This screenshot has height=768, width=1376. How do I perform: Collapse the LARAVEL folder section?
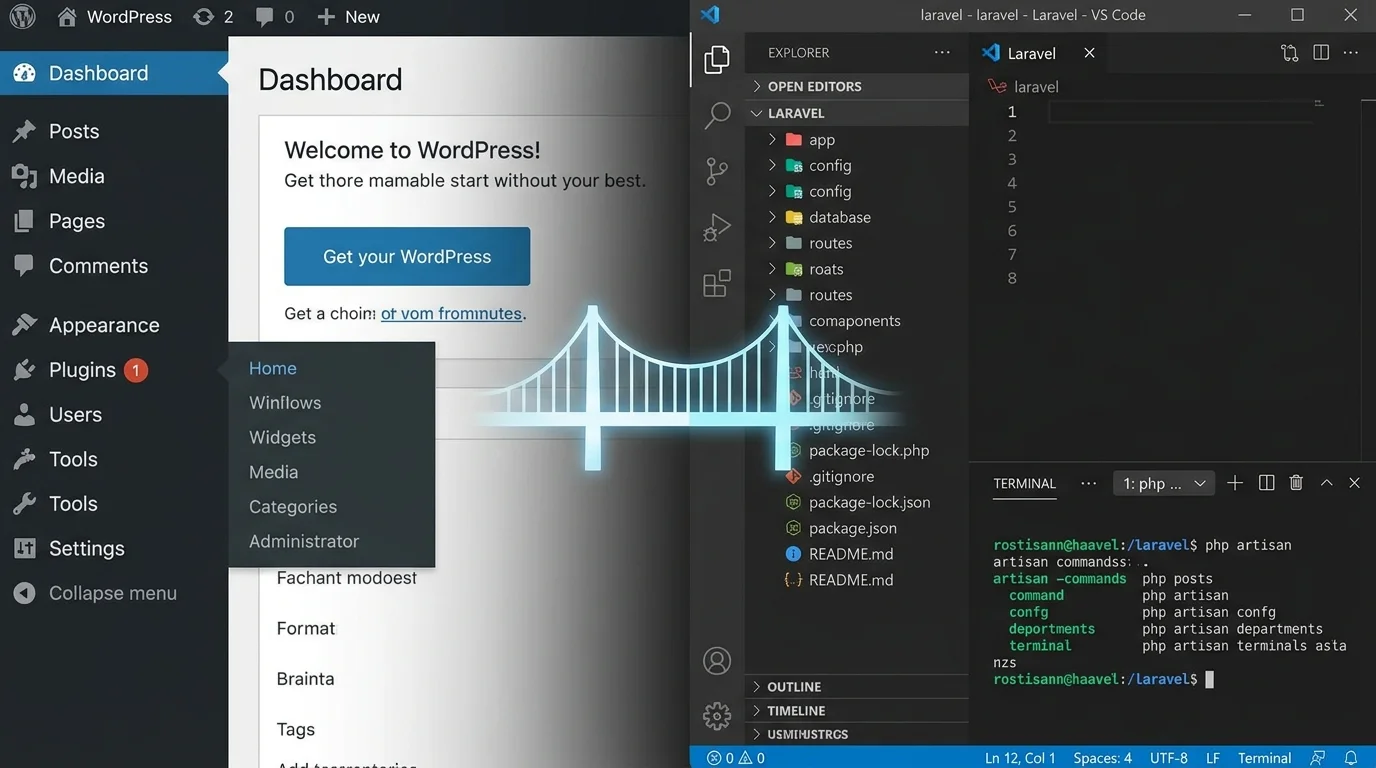pyautogui.click(x=858, y=113)
